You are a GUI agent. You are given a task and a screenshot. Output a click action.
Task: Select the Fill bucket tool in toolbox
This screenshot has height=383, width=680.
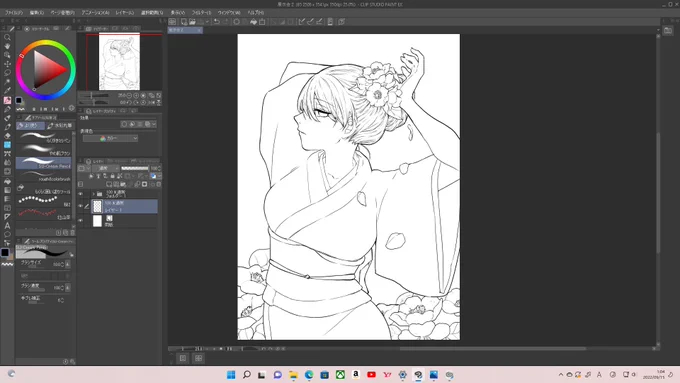[7, 181]
